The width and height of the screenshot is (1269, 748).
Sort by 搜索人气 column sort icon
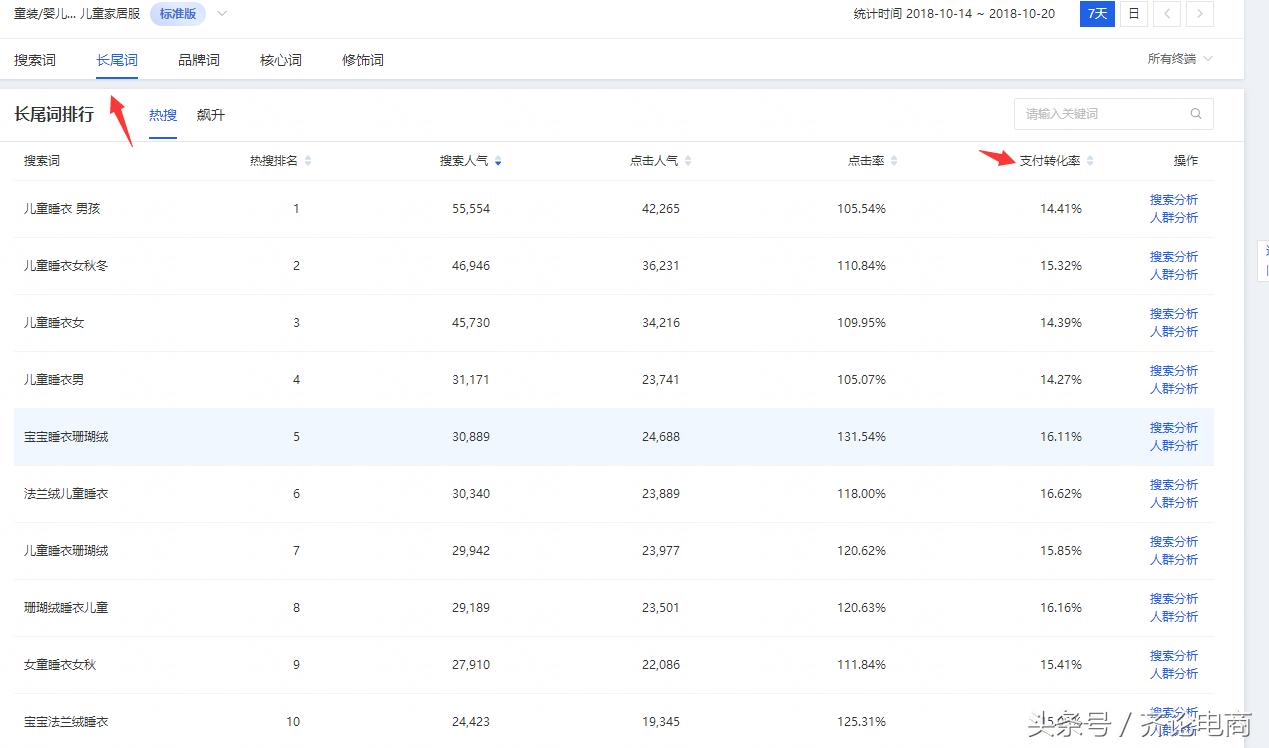click(498, 161)
